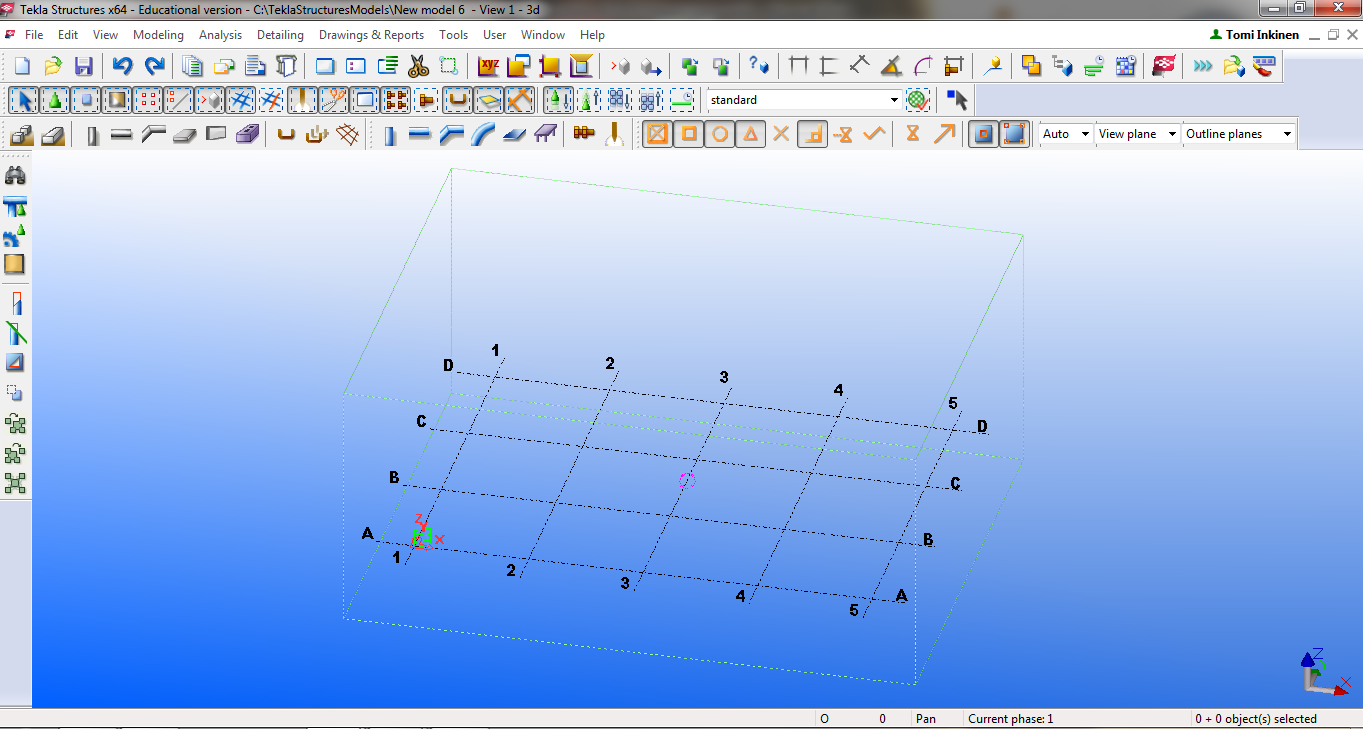1363x729 pixels.
Task: Open a model via folder icon
Action: (x=53, y=67)
